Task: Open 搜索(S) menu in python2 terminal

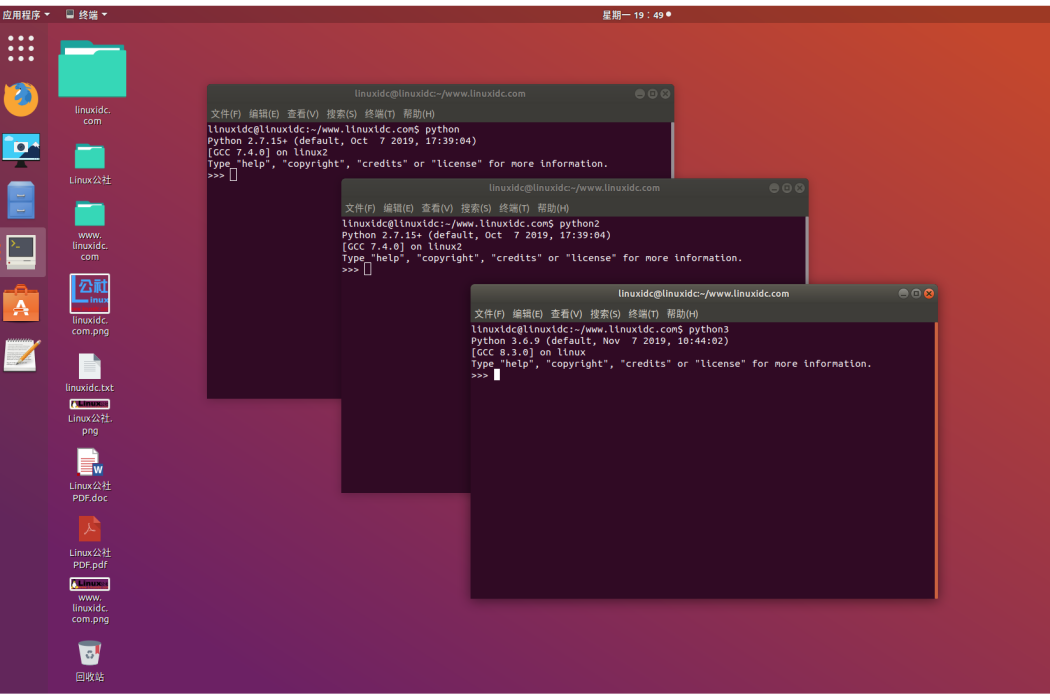Action: click(476, 208)
